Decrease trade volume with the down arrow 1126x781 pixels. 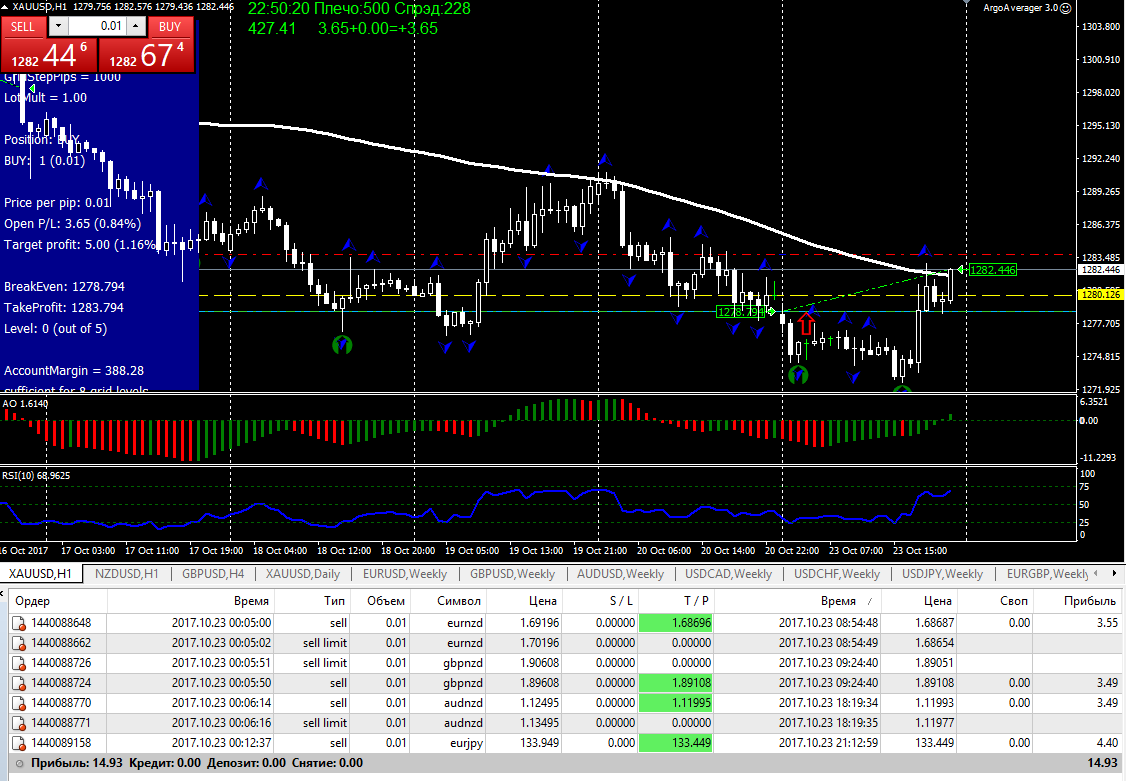58,27
